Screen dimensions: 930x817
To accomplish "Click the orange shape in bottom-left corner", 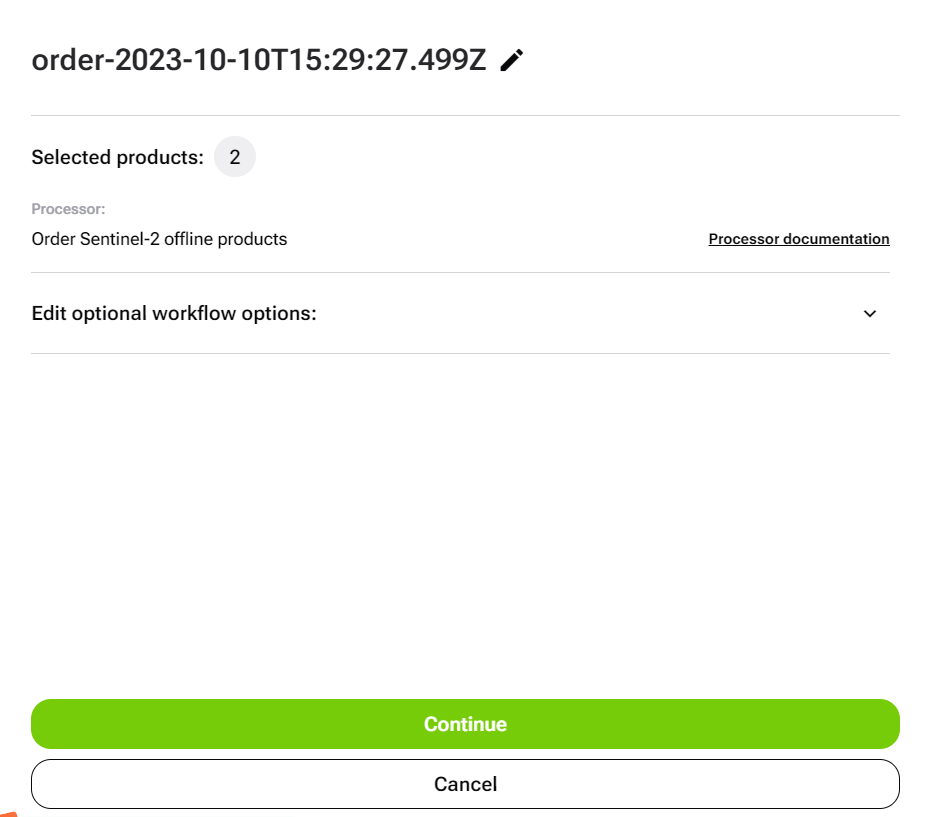I will pyautogui.click(x=8, y=813).
